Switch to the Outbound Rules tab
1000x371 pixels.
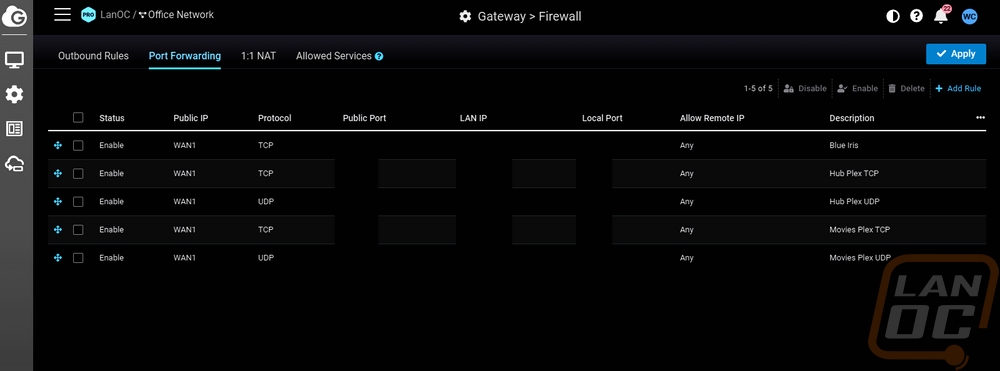93,56
